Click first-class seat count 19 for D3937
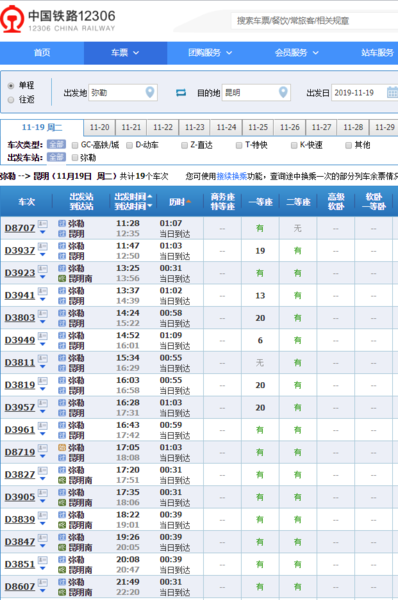This screenshot has width=398, height=600. coord(260,251)
